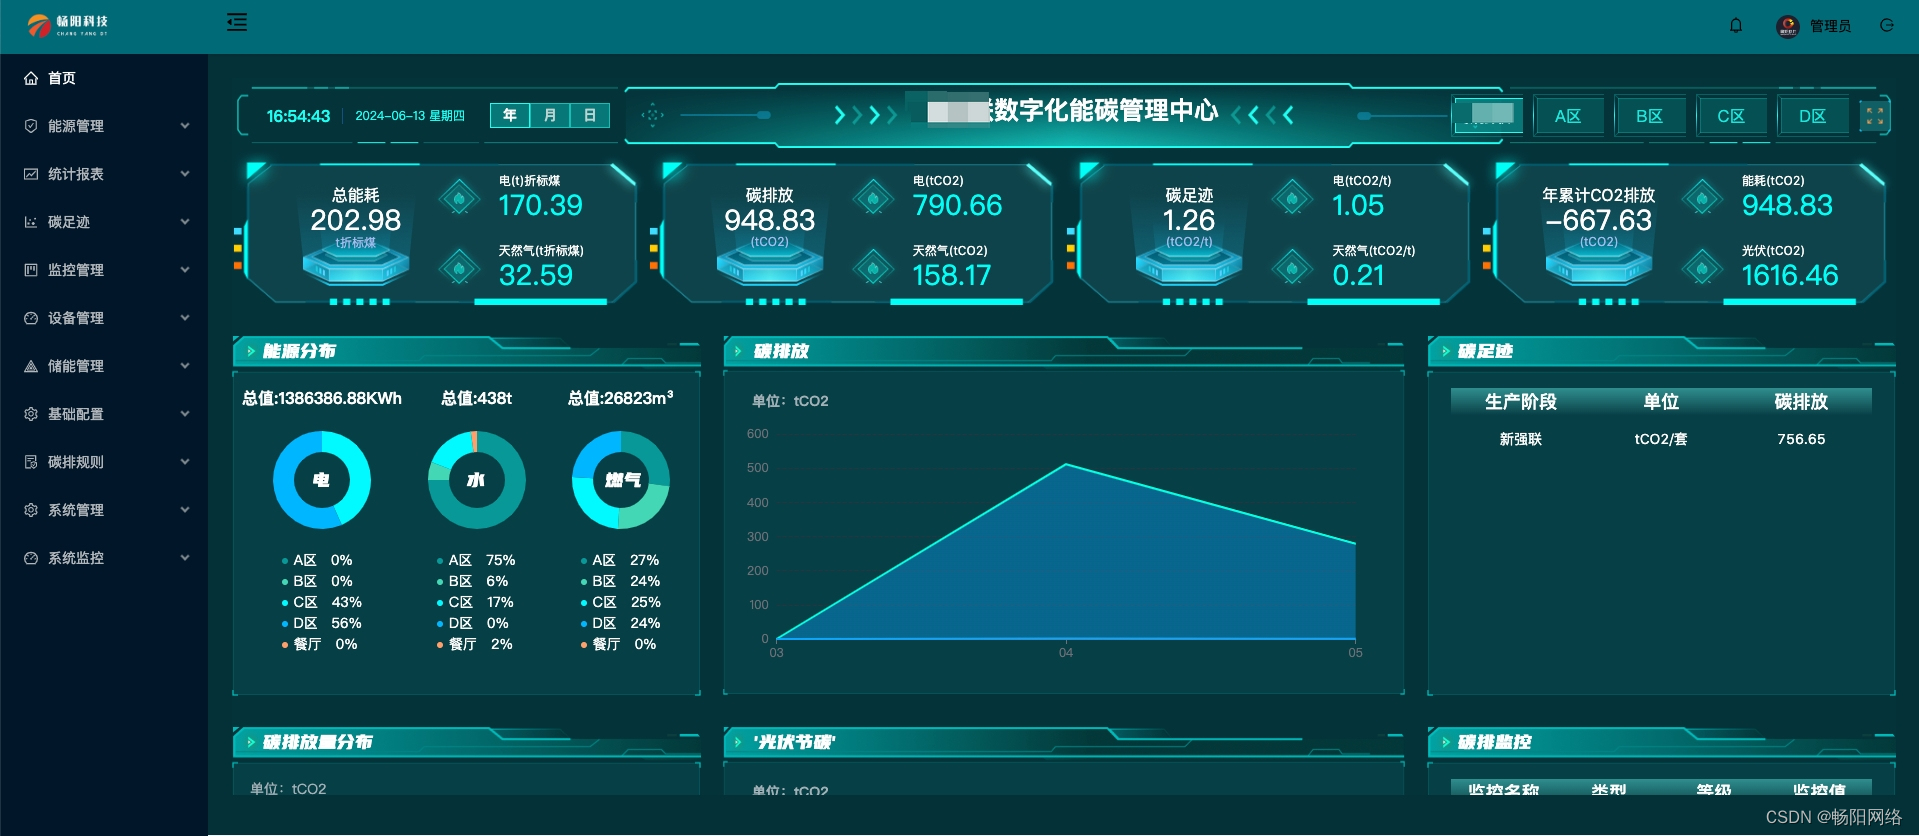
Task: Click the 系统监控 gauge icon
Action: click(x=31, y=558)
